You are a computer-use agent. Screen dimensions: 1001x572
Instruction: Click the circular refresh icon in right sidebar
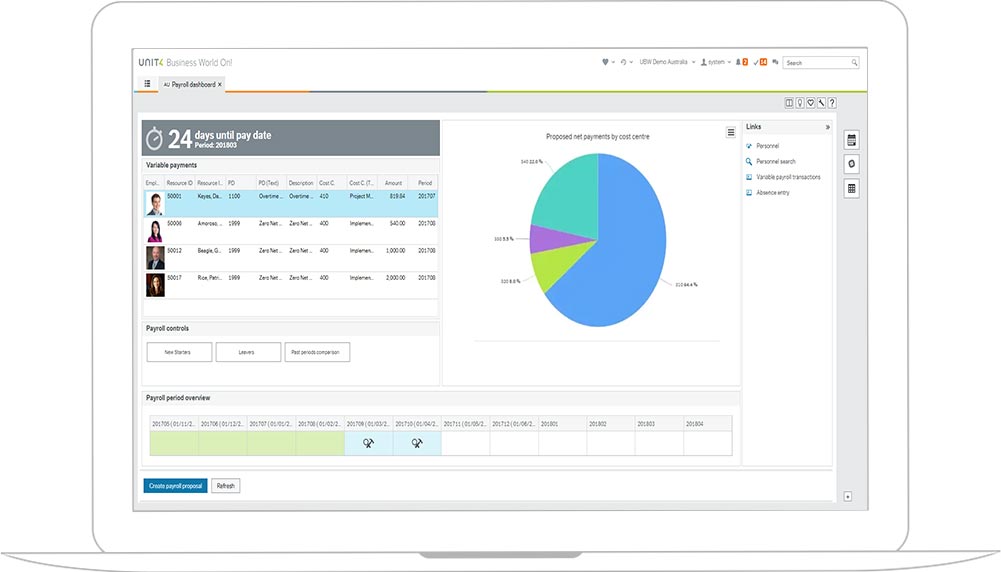tap(851, 164)
